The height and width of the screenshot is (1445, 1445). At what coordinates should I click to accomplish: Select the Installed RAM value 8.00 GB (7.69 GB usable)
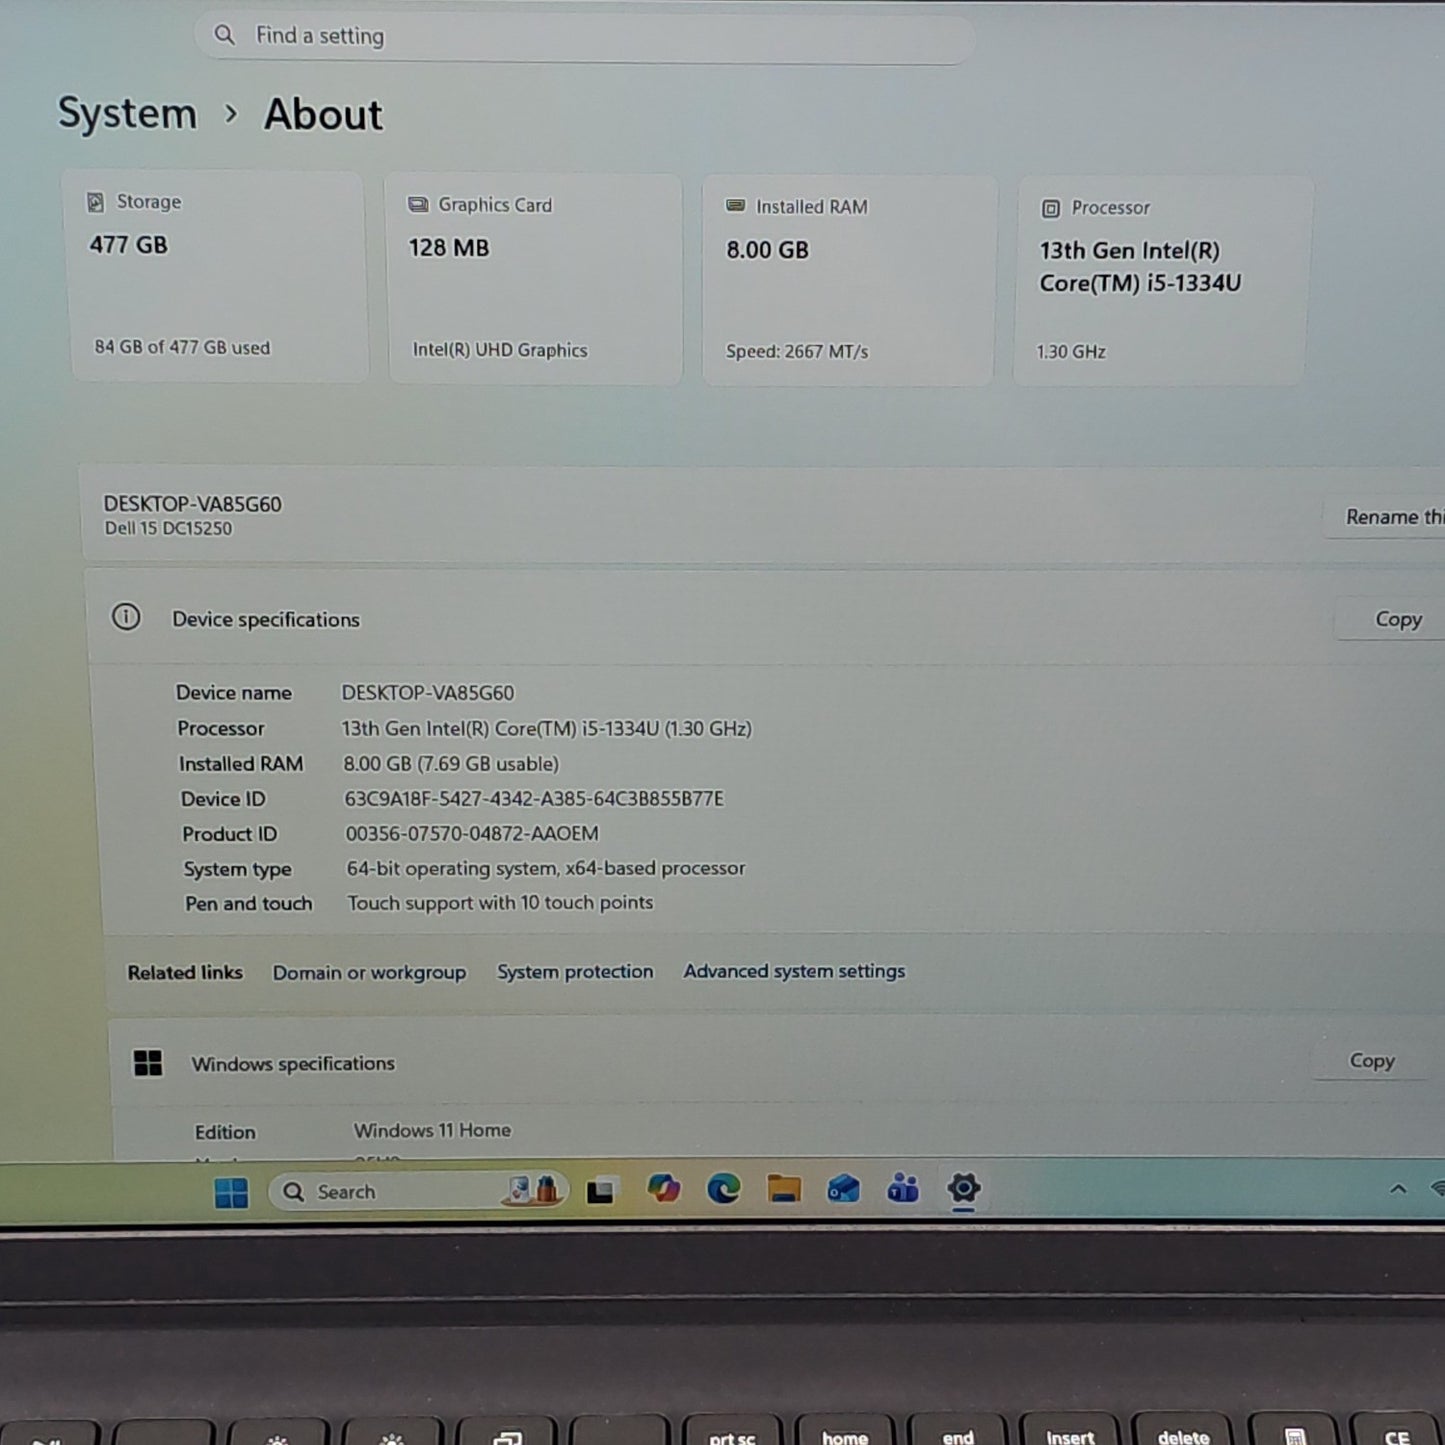point(451,764)
